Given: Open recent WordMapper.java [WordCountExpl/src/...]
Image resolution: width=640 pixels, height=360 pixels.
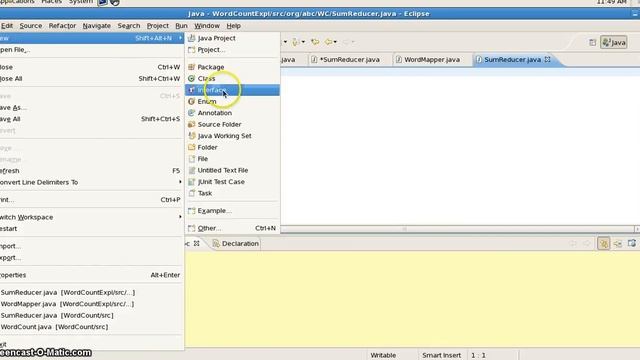Looking at the screenshot, I should (x=91, y=304).
